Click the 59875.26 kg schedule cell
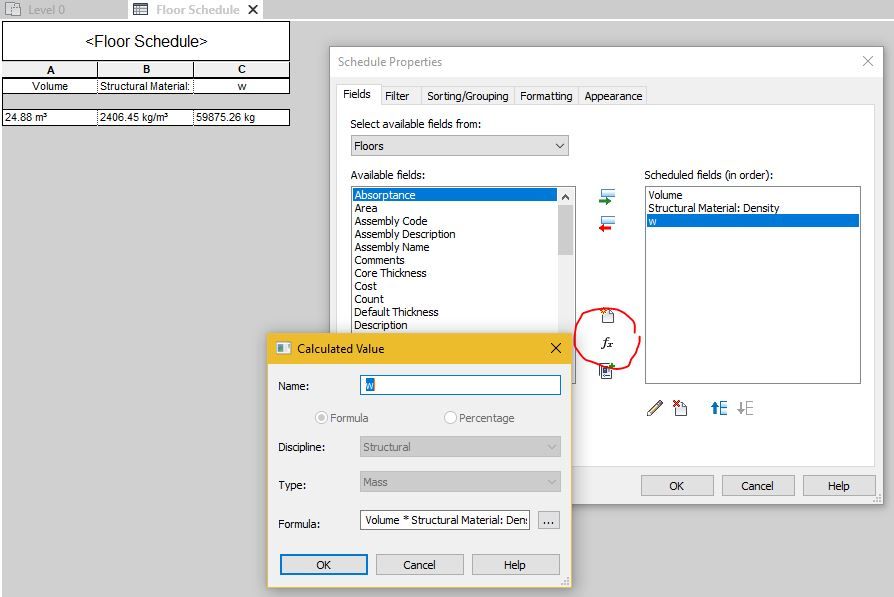 [x=242, y=117]
